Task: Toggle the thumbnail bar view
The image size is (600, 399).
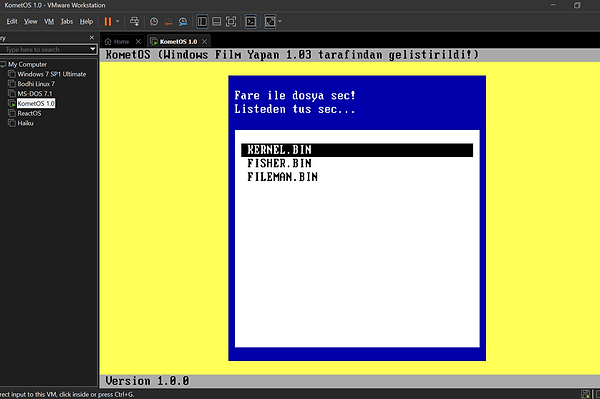Action: (217, 21)
